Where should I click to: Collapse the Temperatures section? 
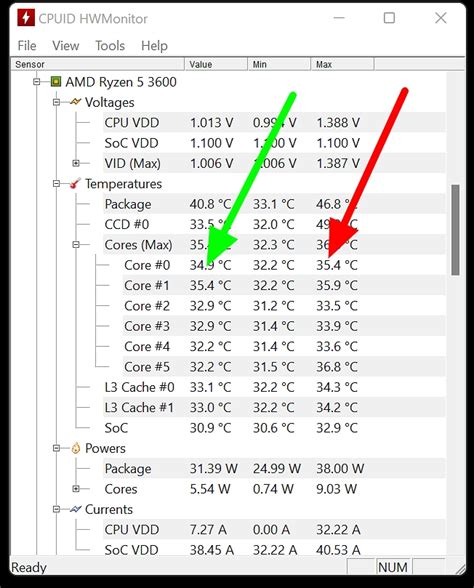tap(56, 183)
